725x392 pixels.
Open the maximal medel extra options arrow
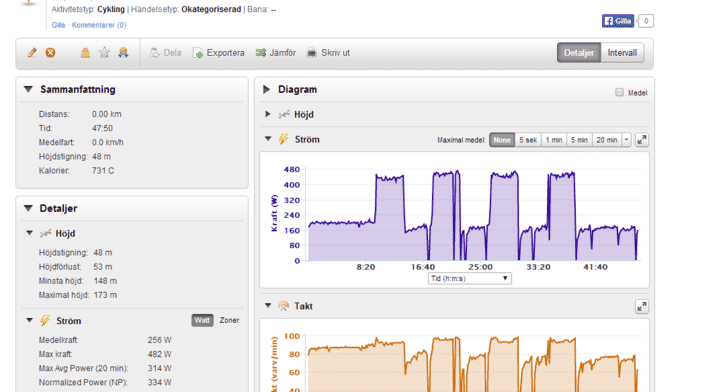point(627,140)
